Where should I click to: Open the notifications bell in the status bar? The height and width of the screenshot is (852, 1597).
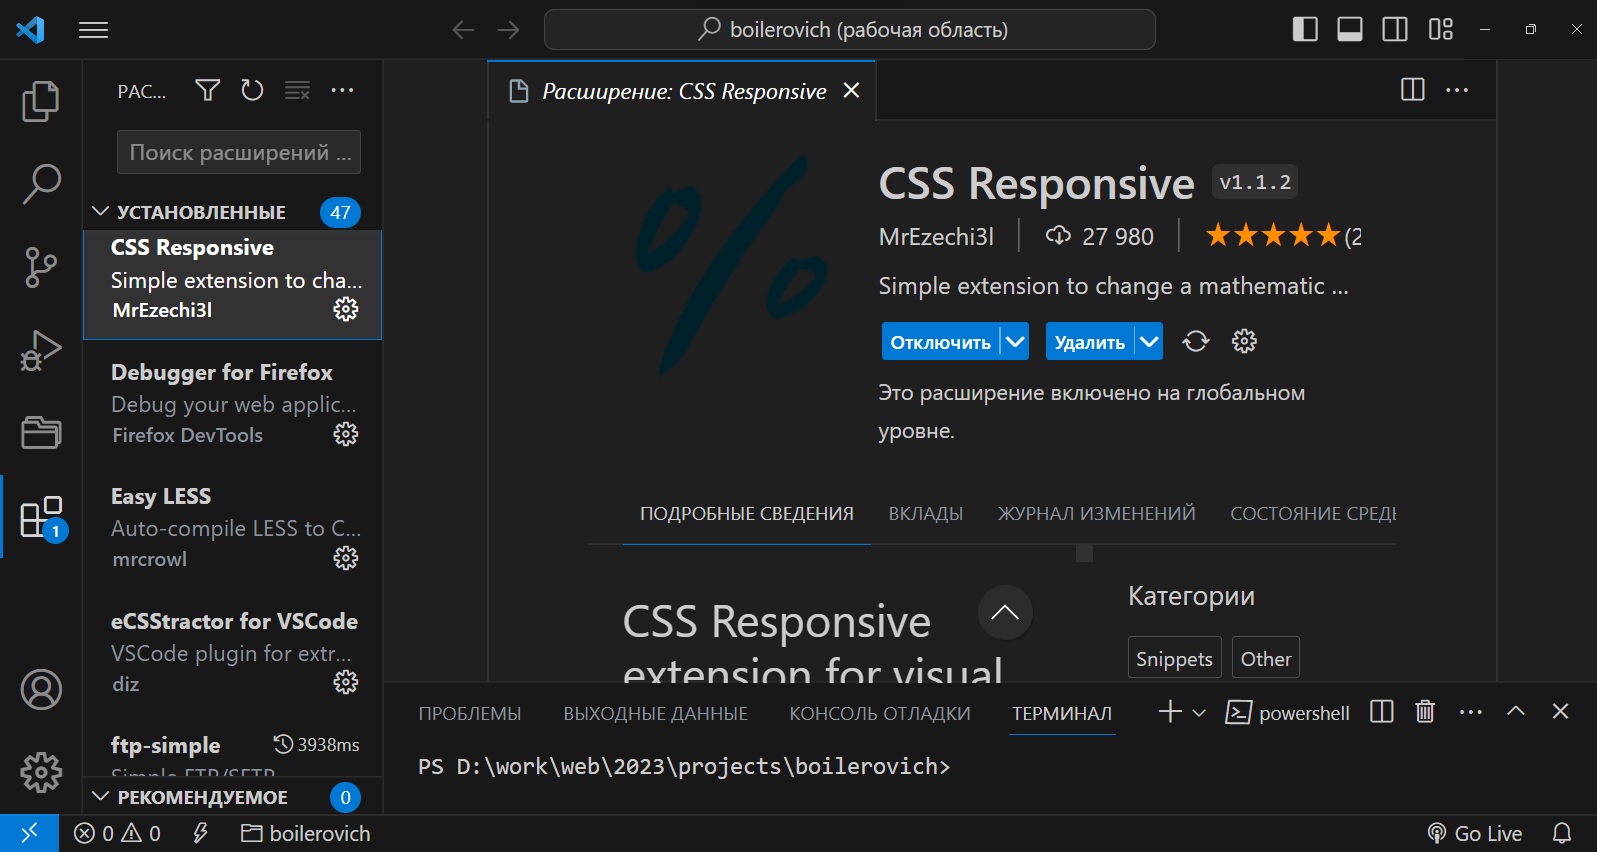point(1562,833)
